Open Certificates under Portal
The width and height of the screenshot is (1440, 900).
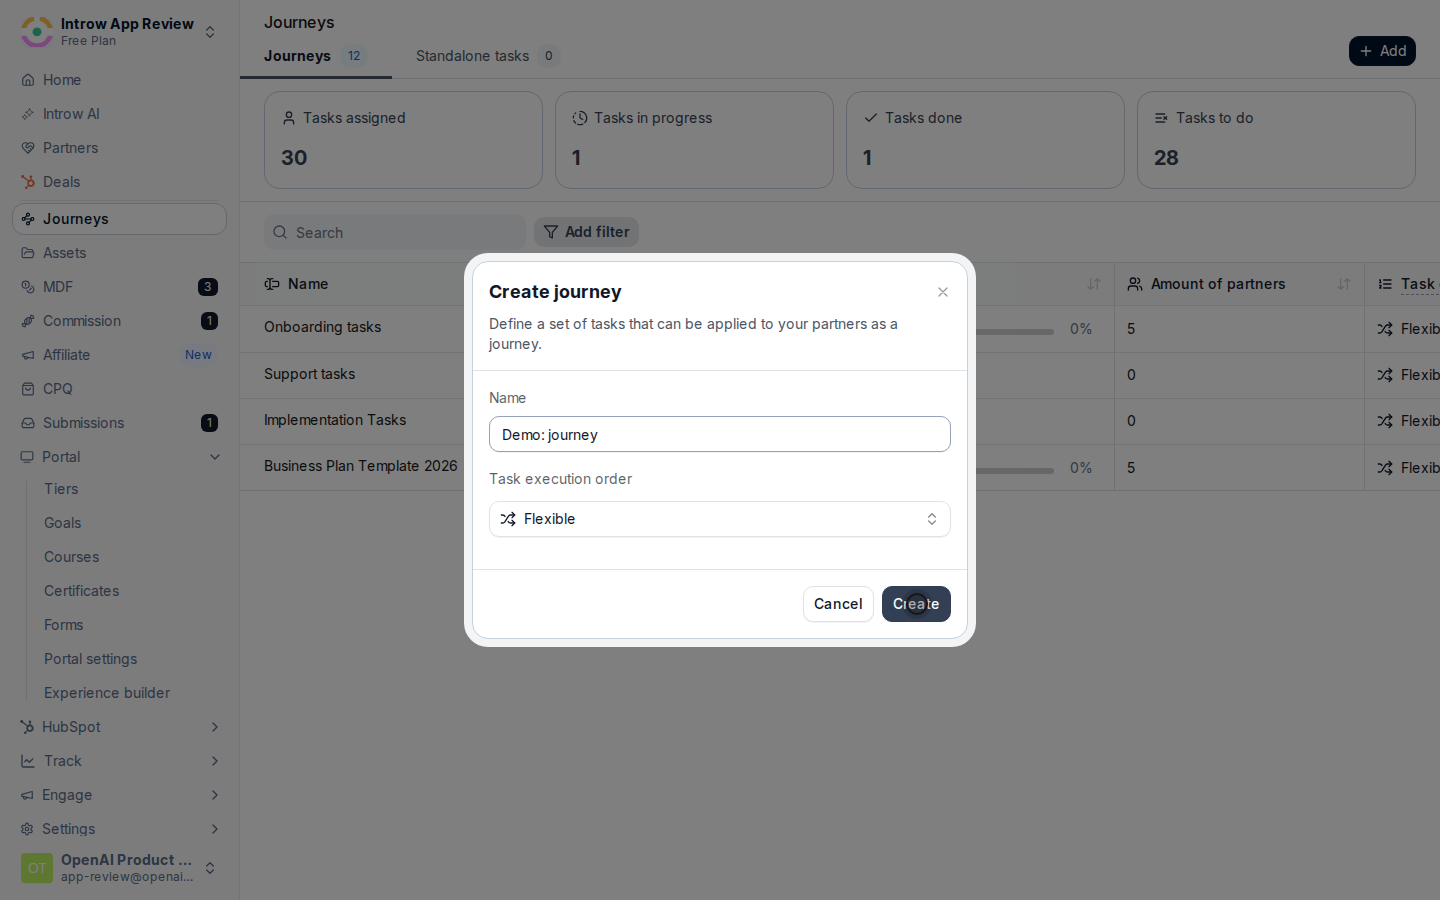[x=82, y=591]
